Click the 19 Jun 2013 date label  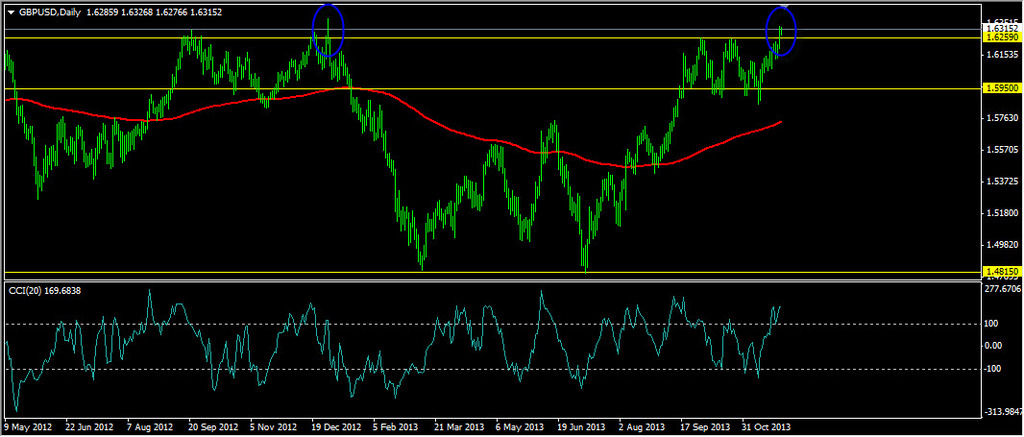pos(583,427)
